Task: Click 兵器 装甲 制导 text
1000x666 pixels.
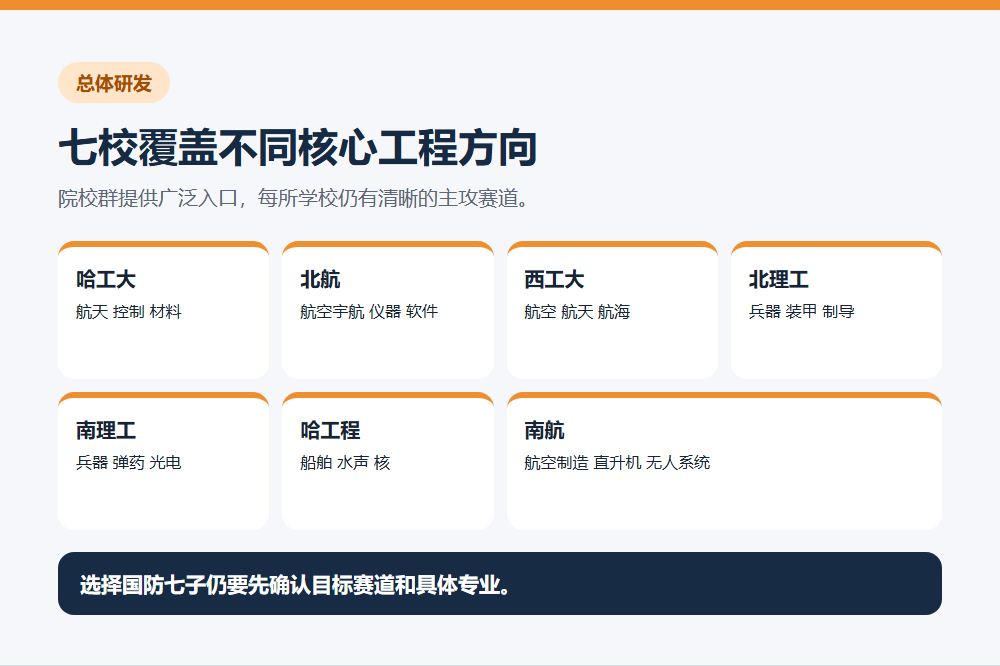Action: [x=802, y=311]
